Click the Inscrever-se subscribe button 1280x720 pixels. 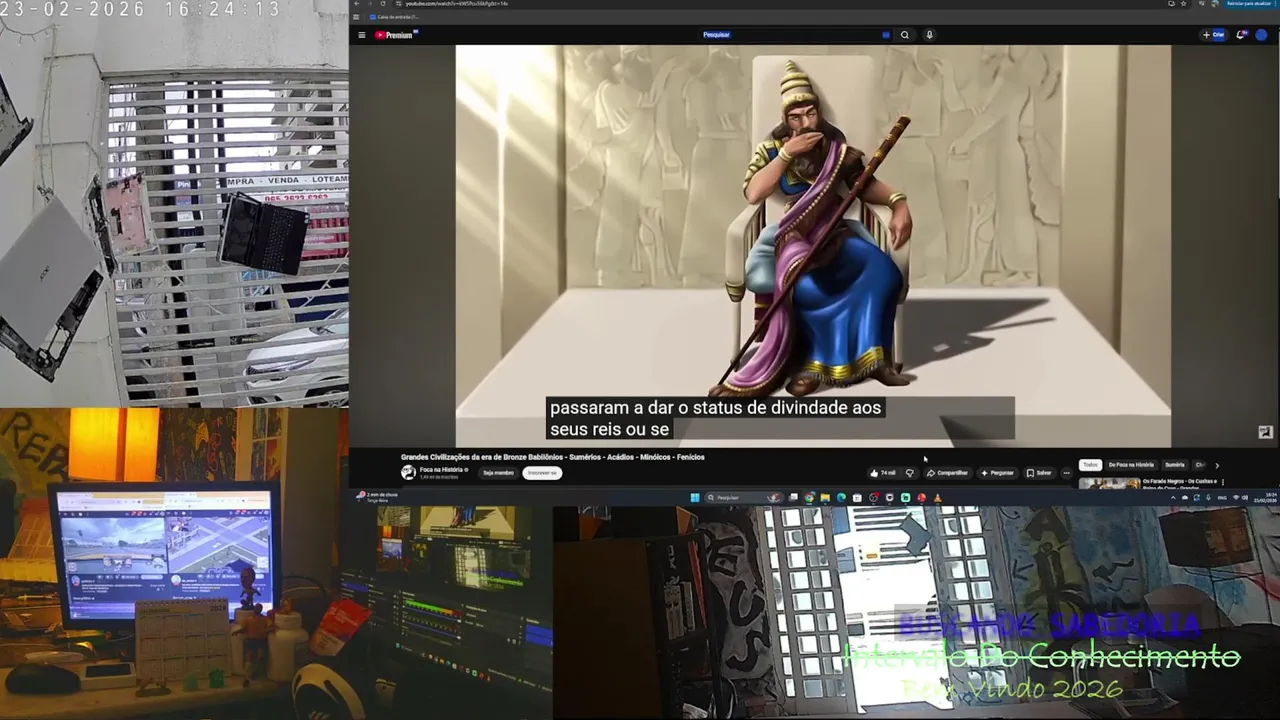542,473
